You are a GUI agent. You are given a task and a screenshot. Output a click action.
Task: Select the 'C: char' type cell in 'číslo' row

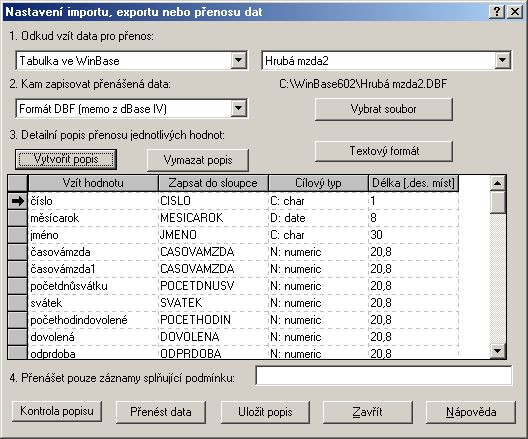tap(318, 201)
